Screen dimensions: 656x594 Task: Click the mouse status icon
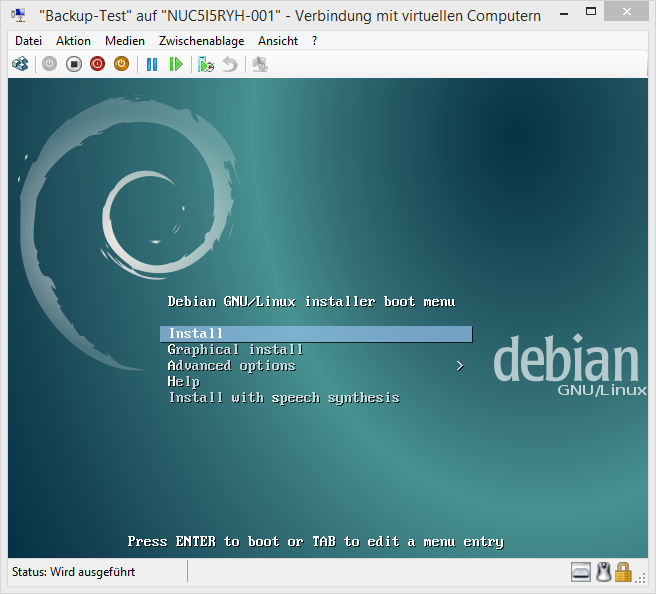pyautogui.click(x=603, y=572)
